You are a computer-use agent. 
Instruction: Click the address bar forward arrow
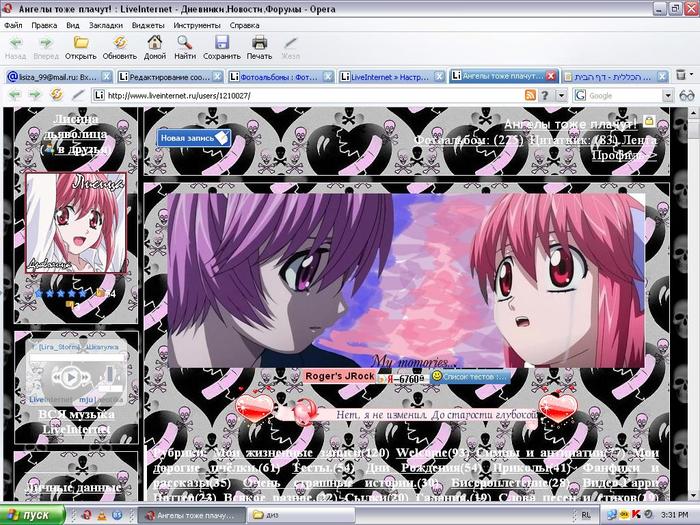tap(35, 95)
